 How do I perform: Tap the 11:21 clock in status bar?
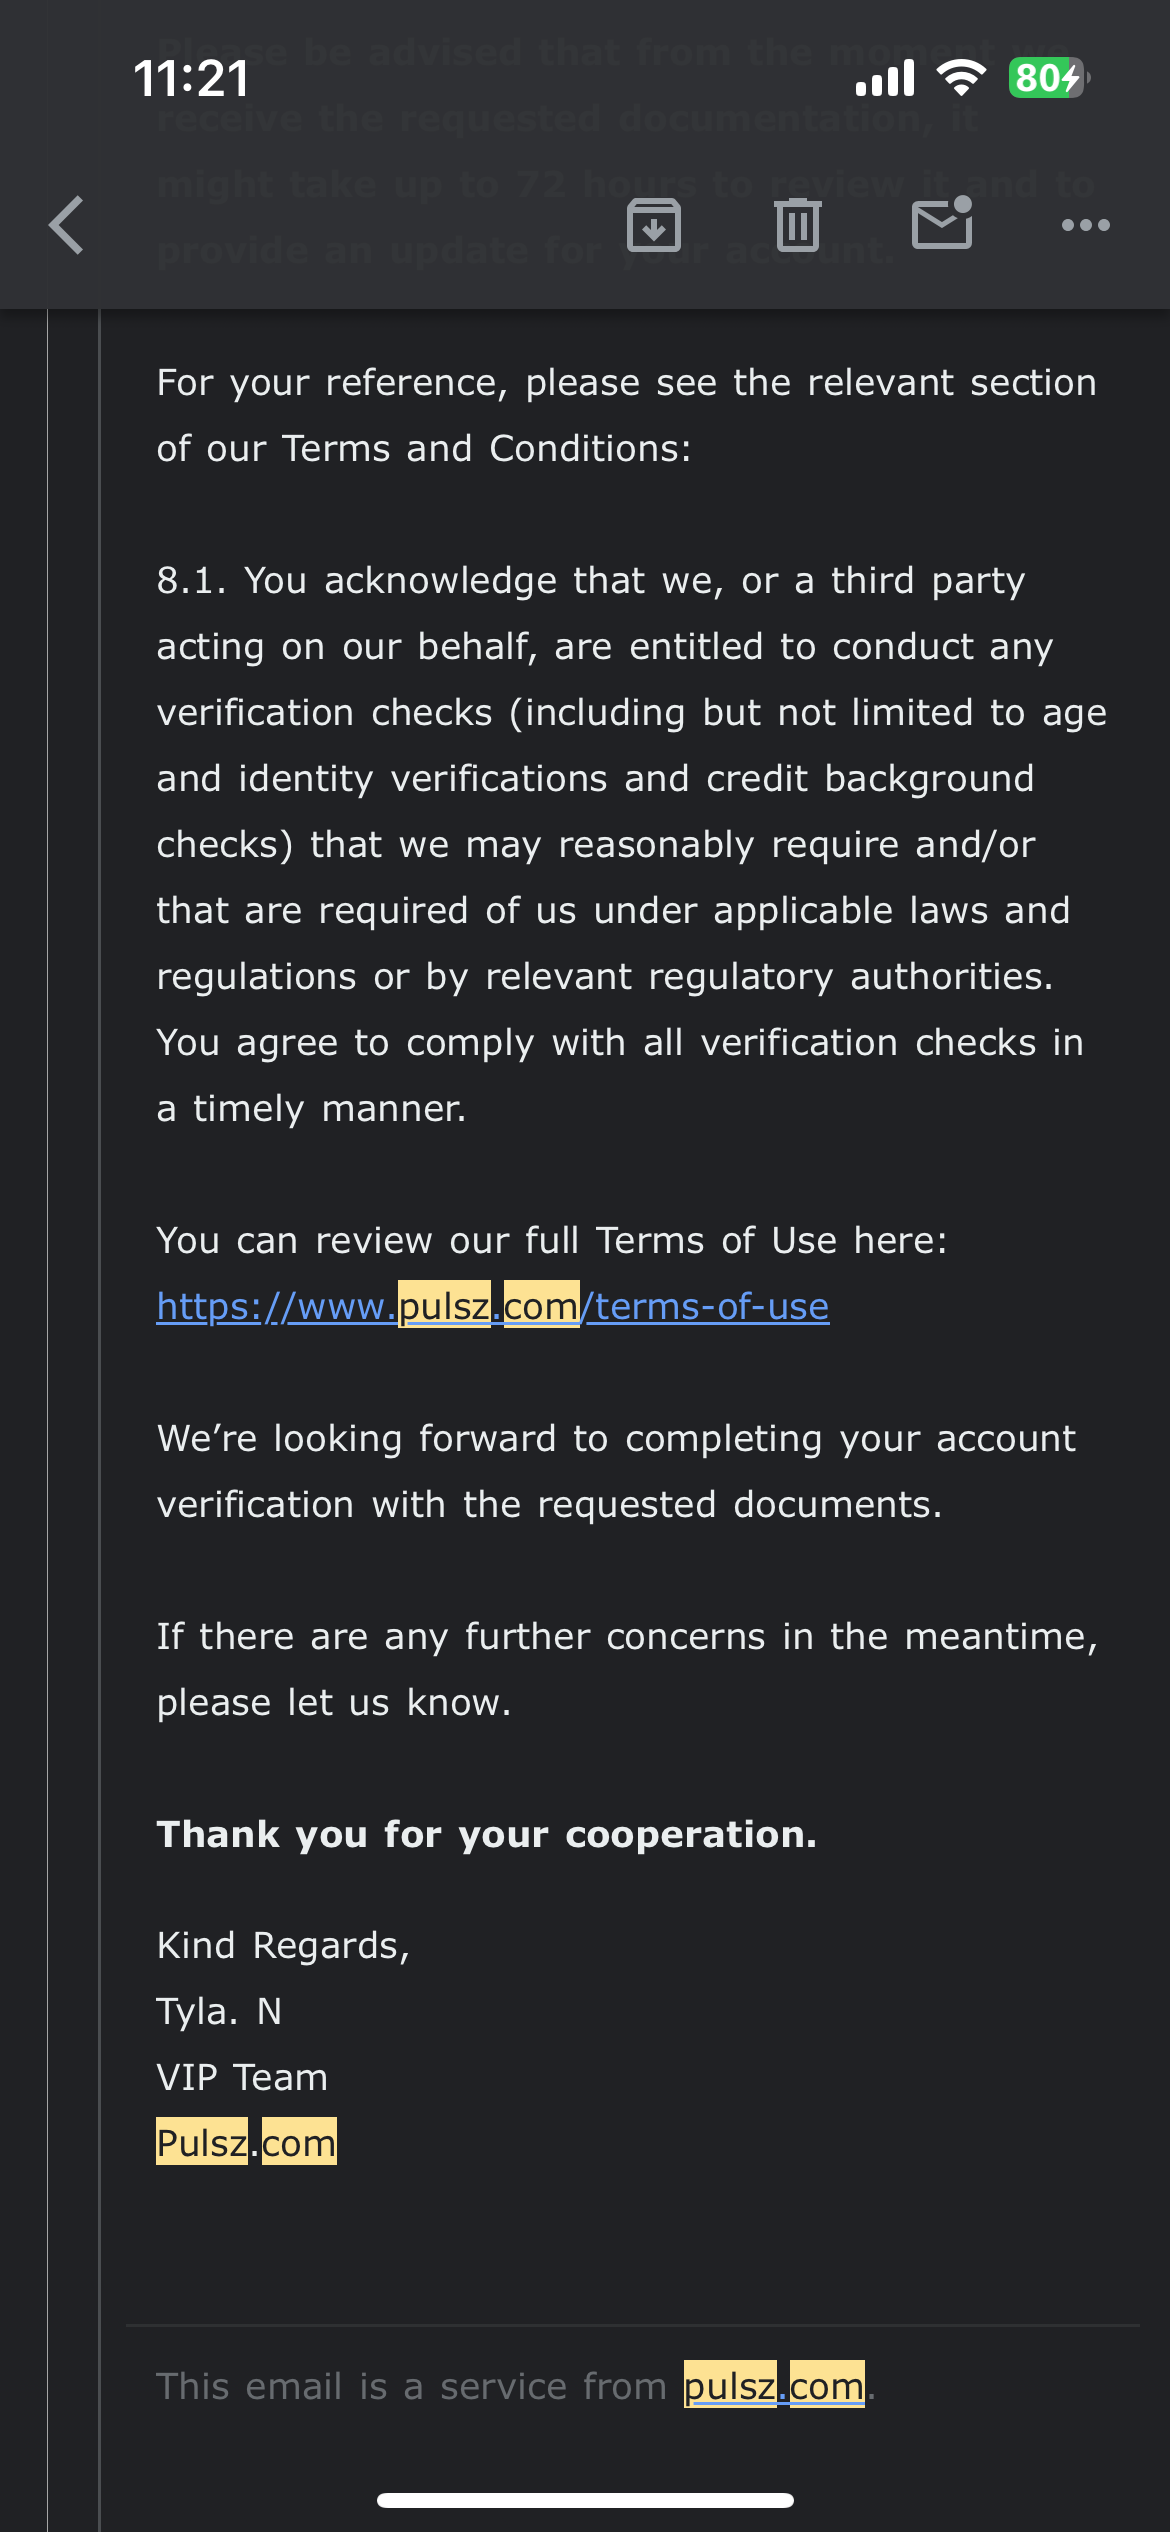[x=192, y=79]
